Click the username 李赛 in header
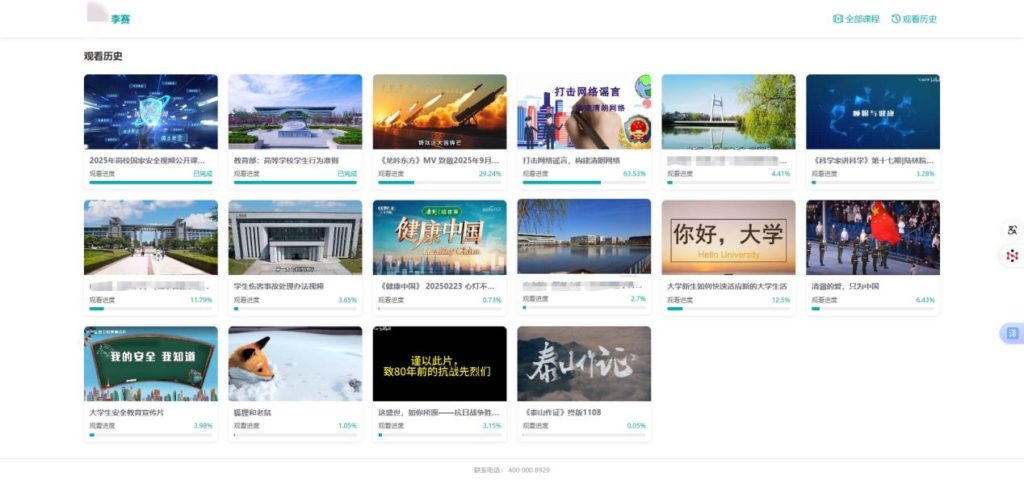 coord(120,19)
